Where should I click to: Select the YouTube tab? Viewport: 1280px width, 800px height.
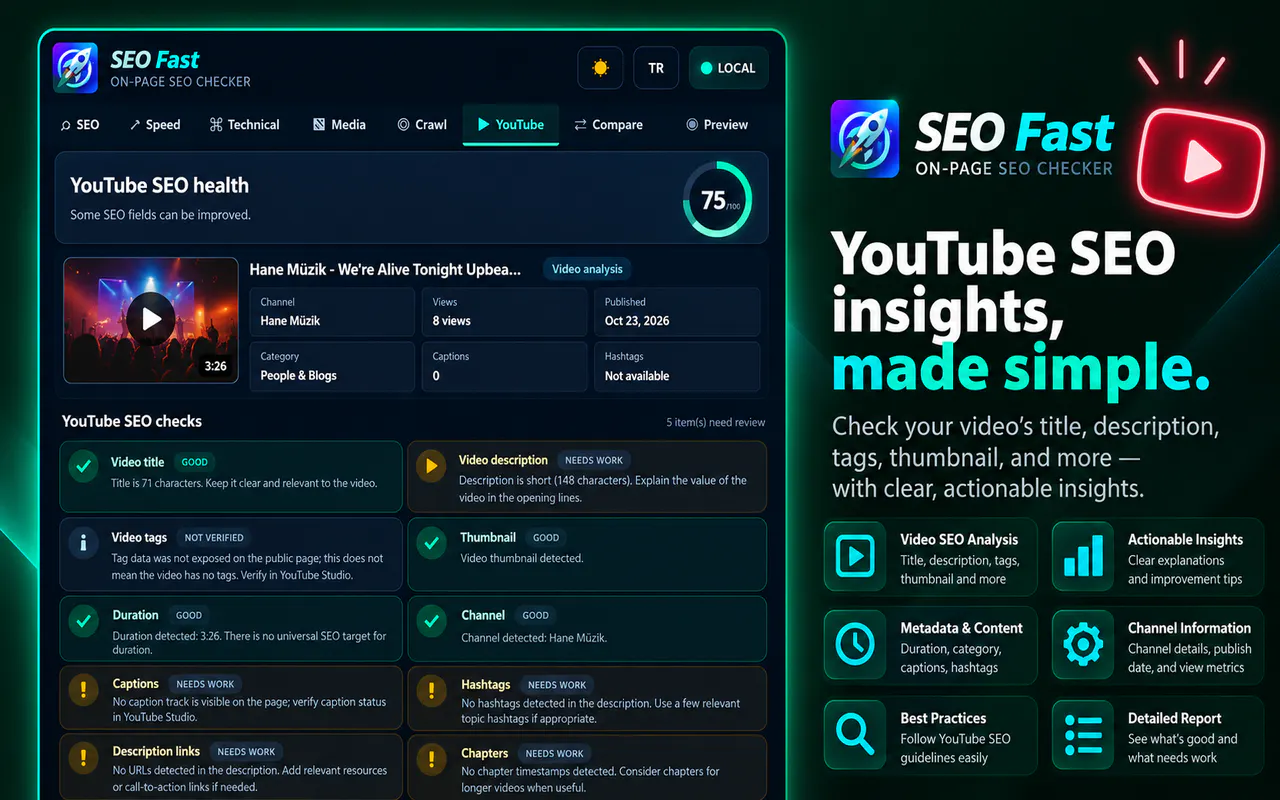[511, 125]
